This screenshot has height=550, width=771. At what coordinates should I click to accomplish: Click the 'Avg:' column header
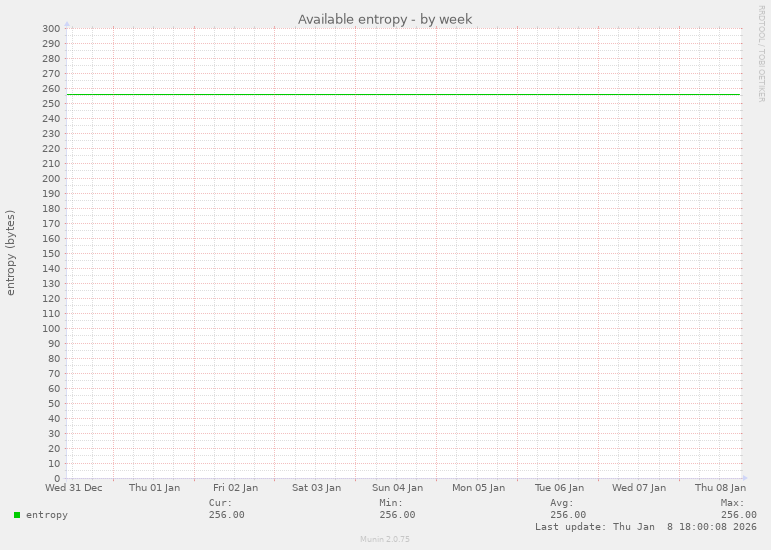(x=562, y=503)
